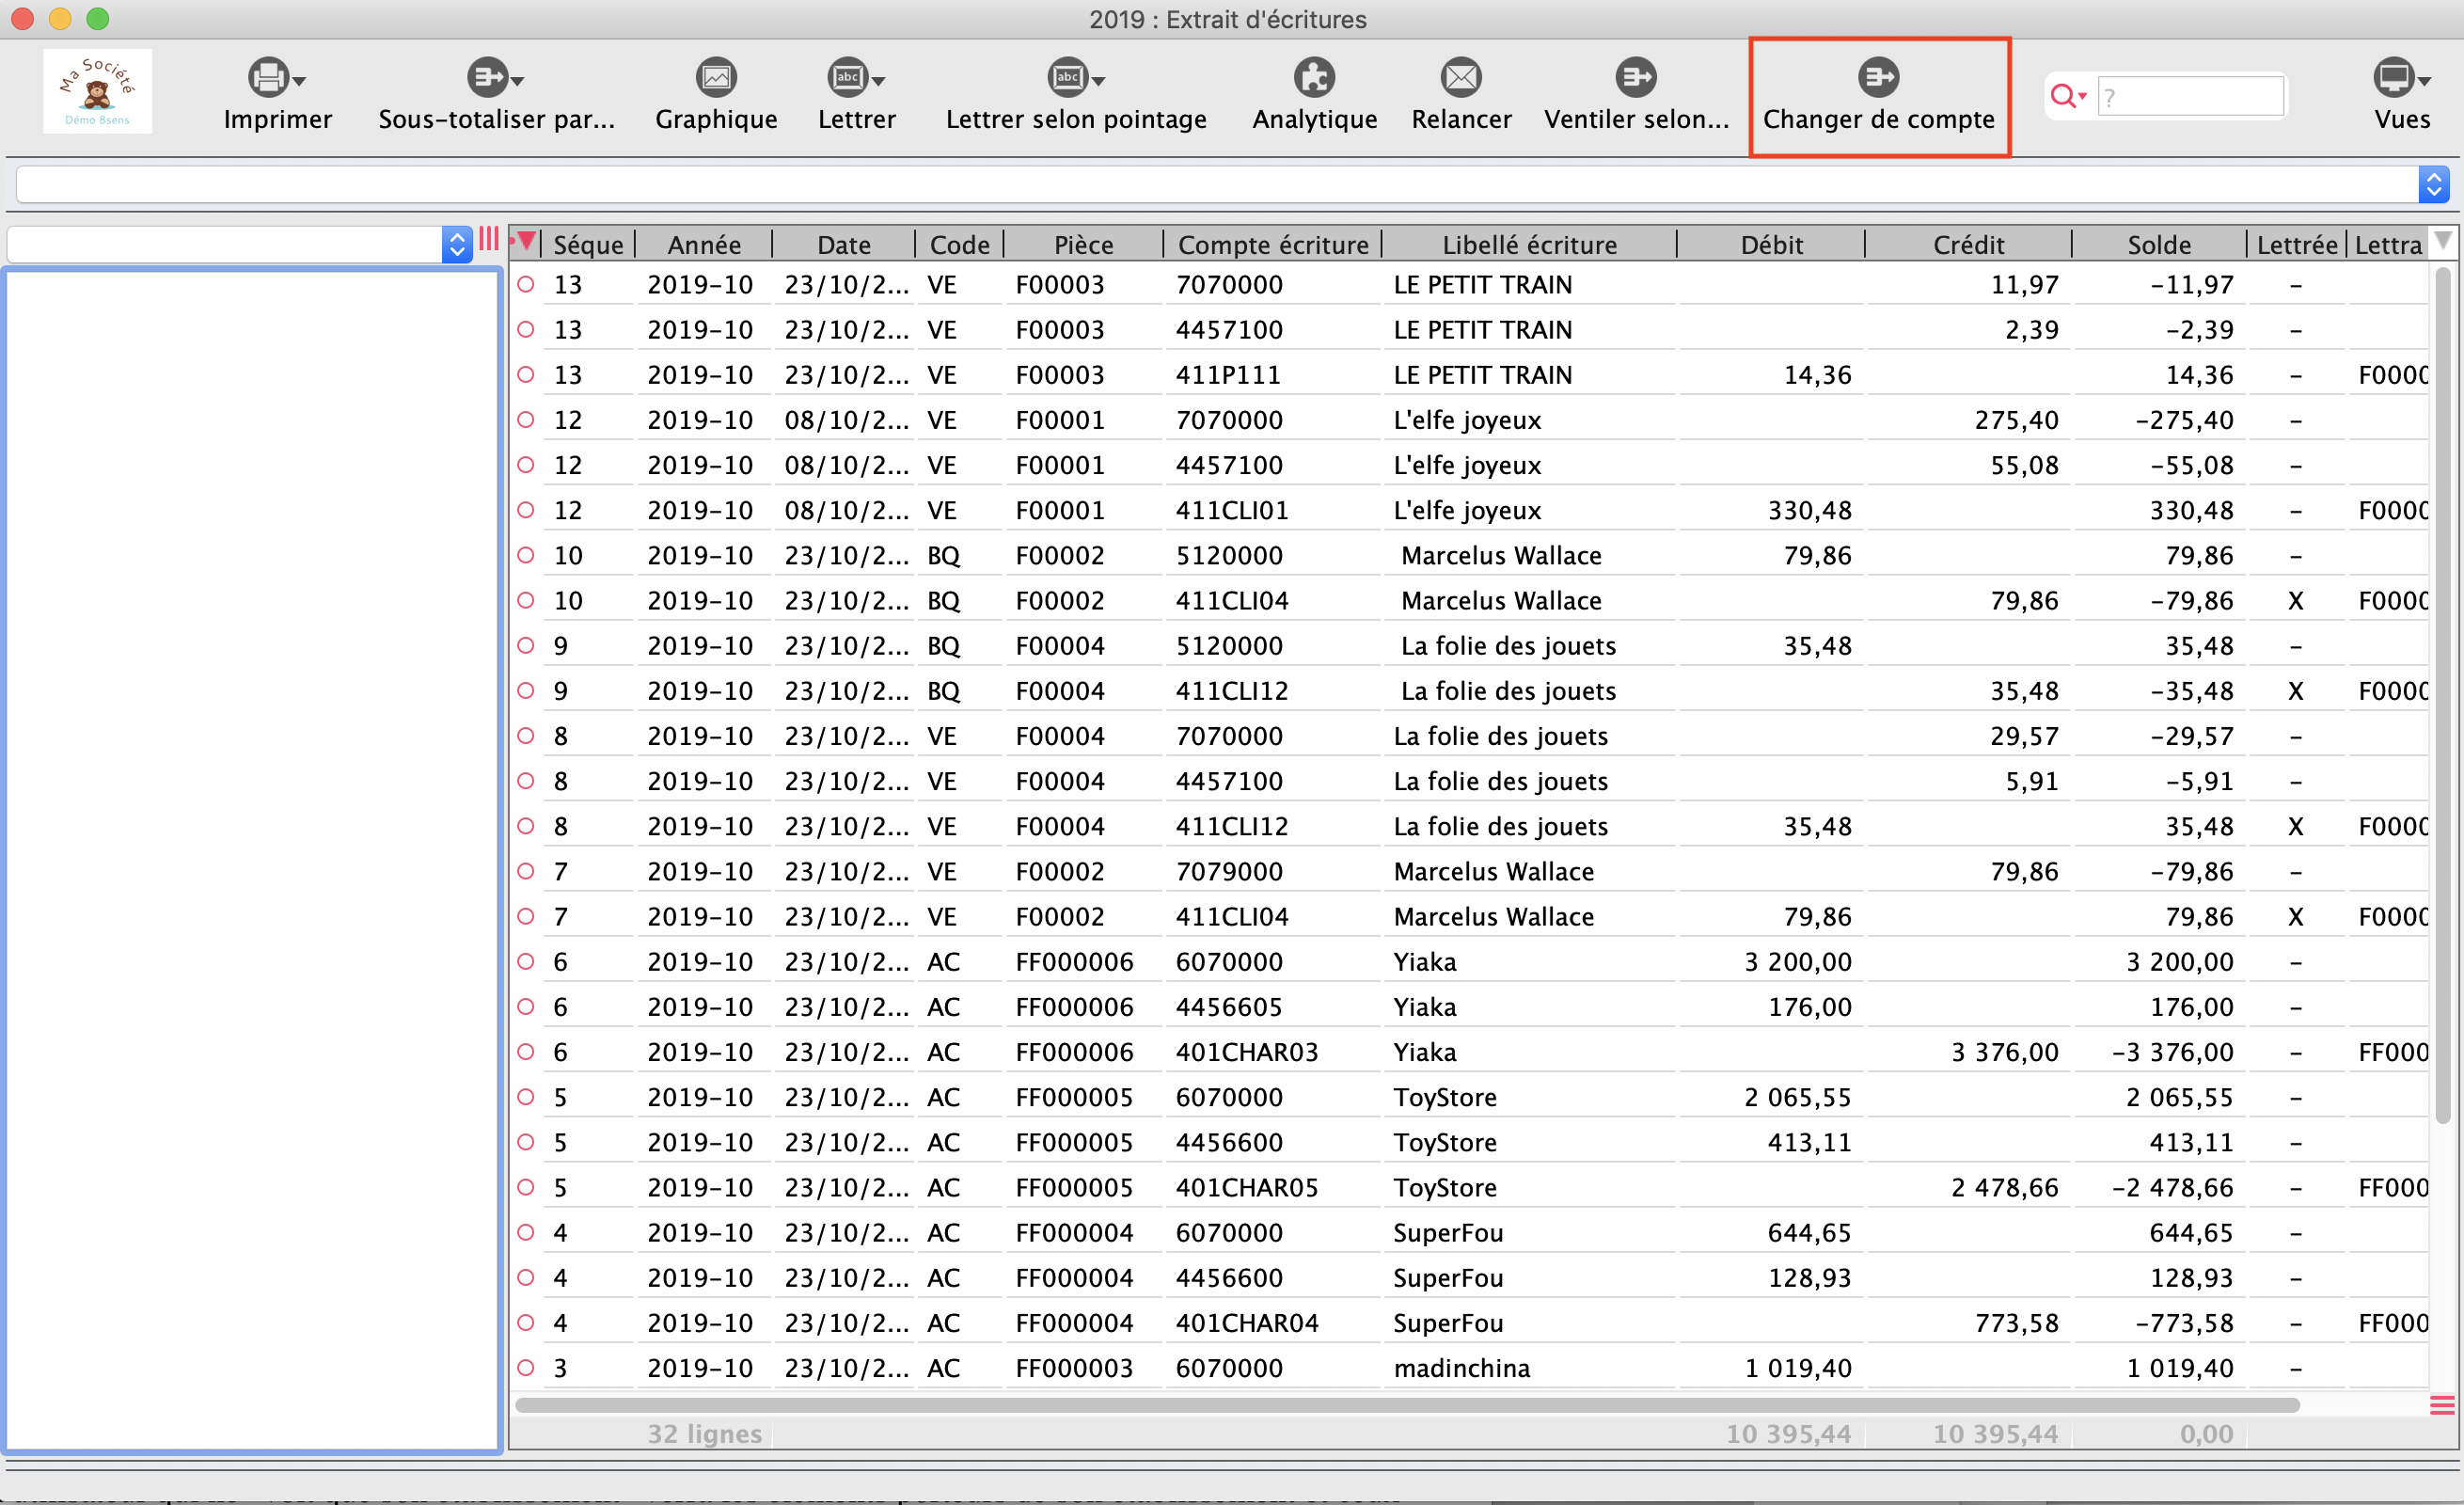
Task: Sort by Date column header
Action: 844,244
